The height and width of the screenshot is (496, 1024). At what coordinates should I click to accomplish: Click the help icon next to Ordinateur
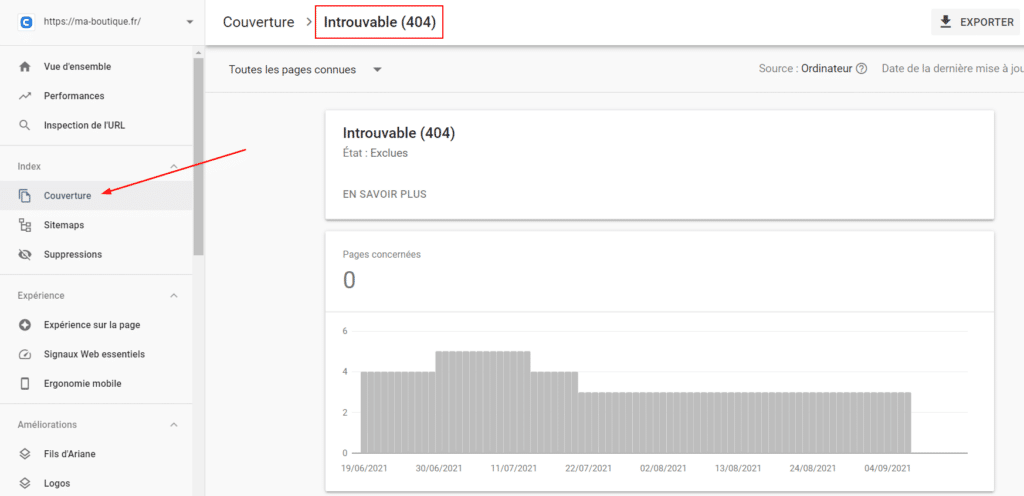[x=861, y=69]
